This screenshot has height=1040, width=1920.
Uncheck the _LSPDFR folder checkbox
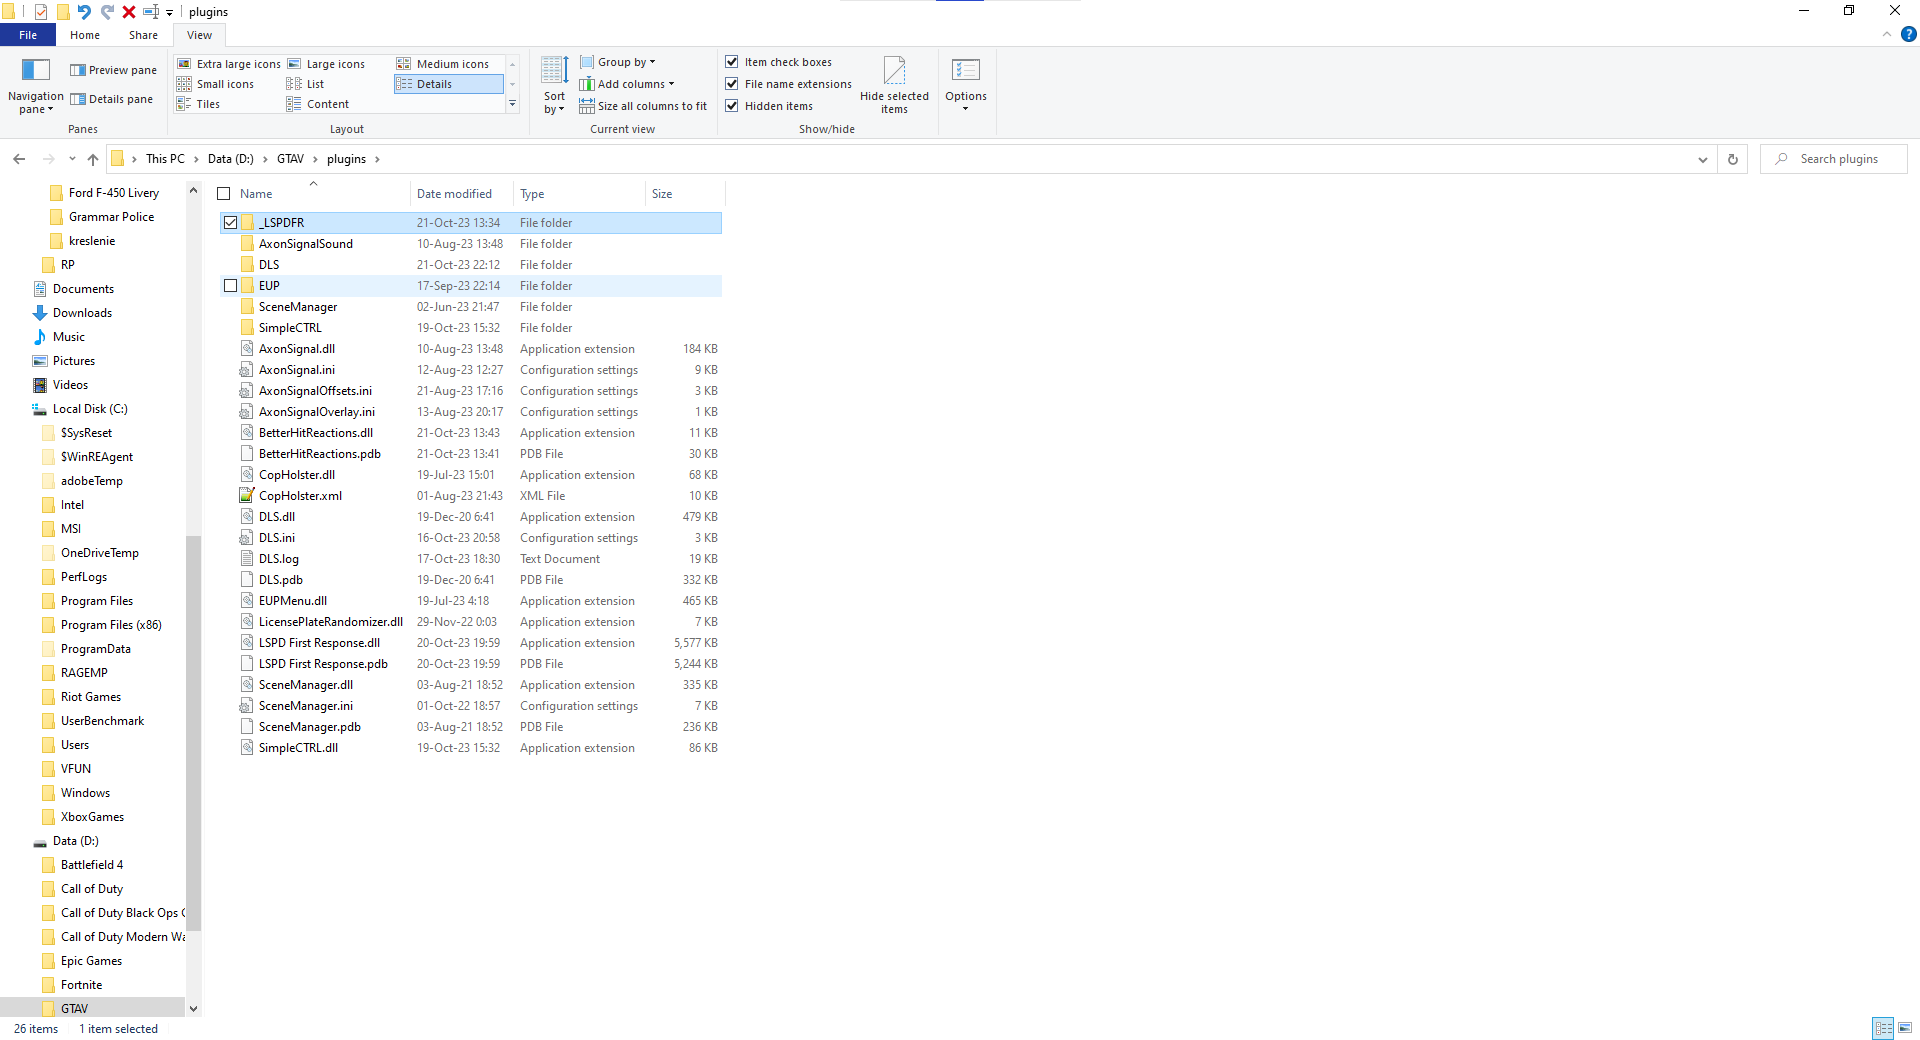(231, 223)
